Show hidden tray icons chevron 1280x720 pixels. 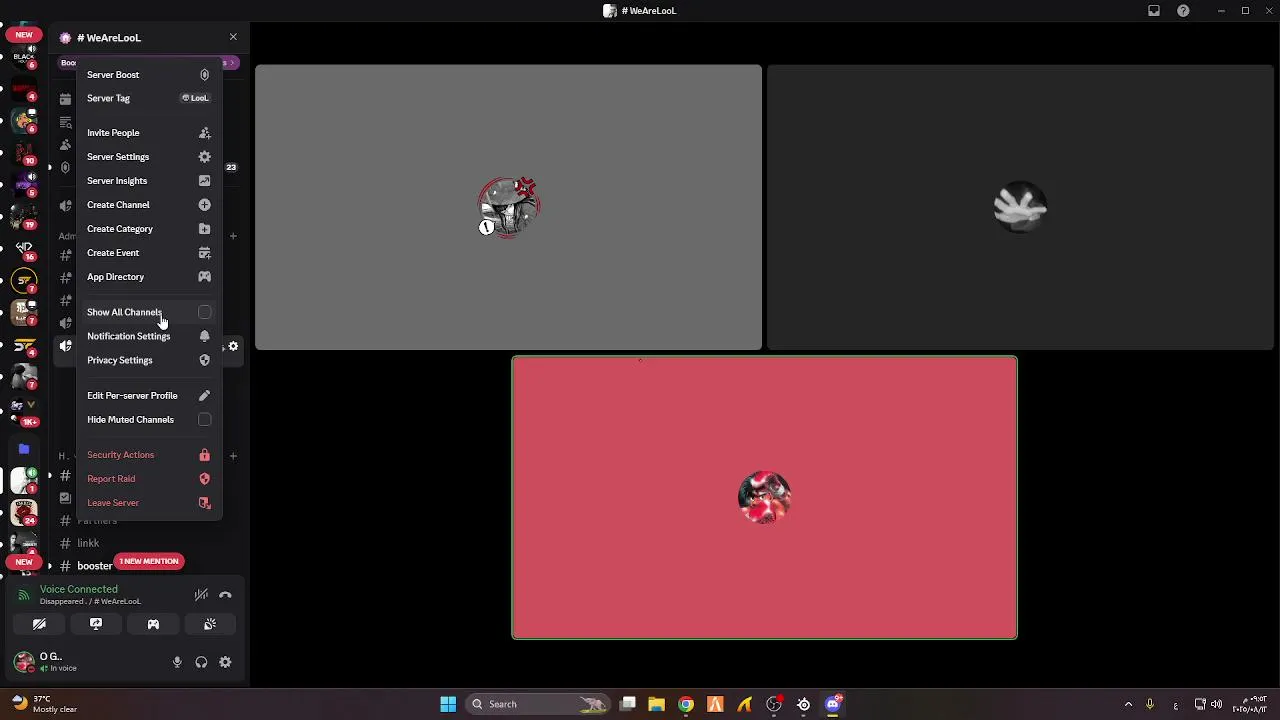tap(1128, 704)
